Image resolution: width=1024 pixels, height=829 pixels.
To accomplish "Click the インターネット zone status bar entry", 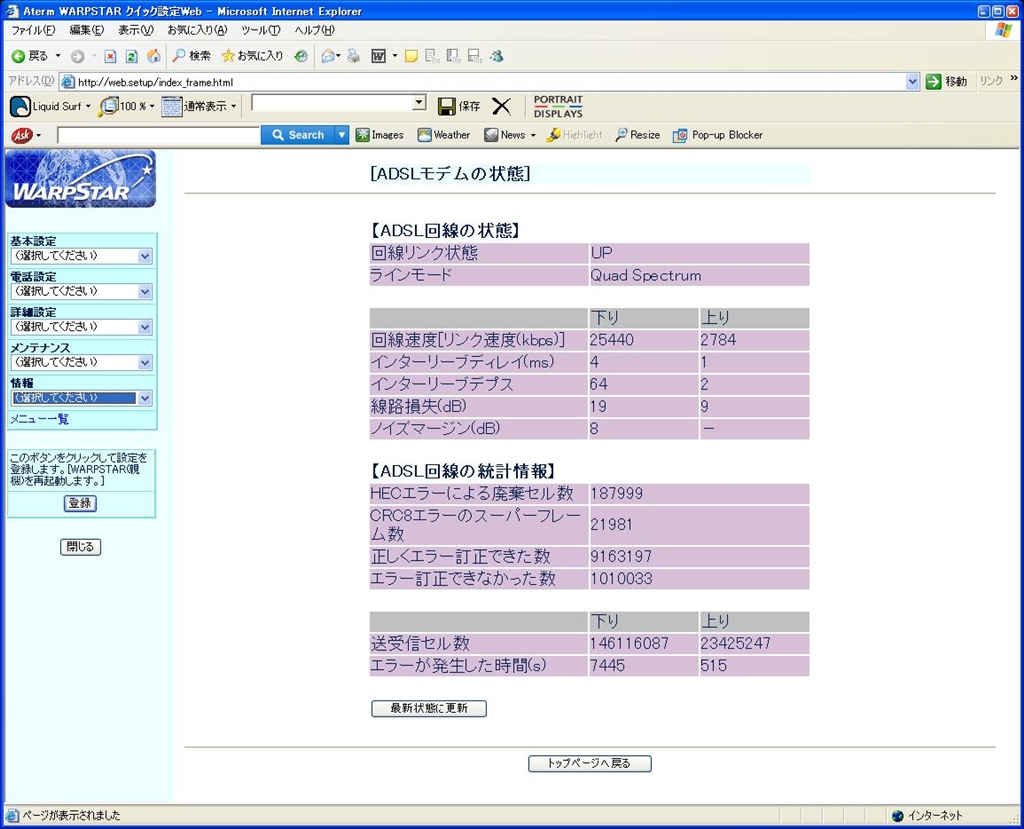I will click(927, 815).
